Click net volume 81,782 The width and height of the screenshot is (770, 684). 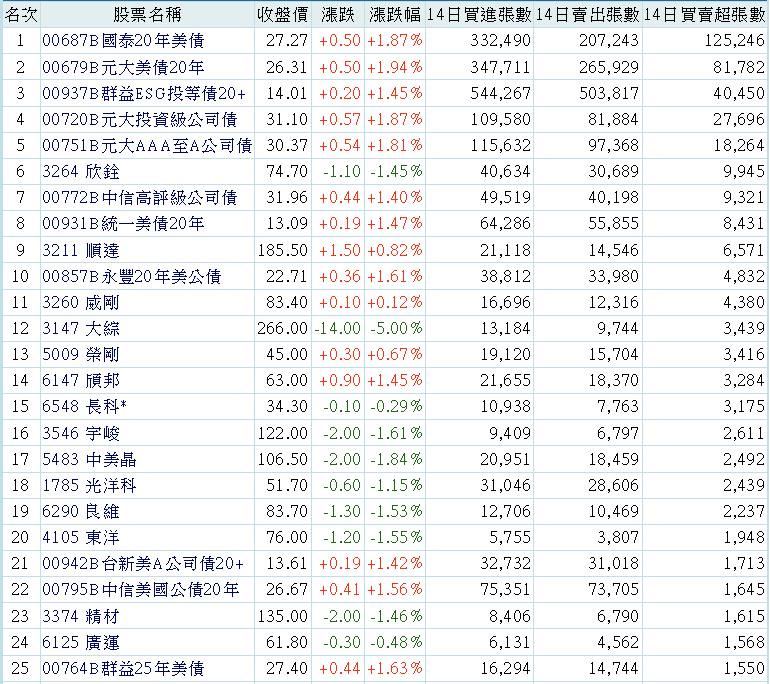(x=739, y=67)
